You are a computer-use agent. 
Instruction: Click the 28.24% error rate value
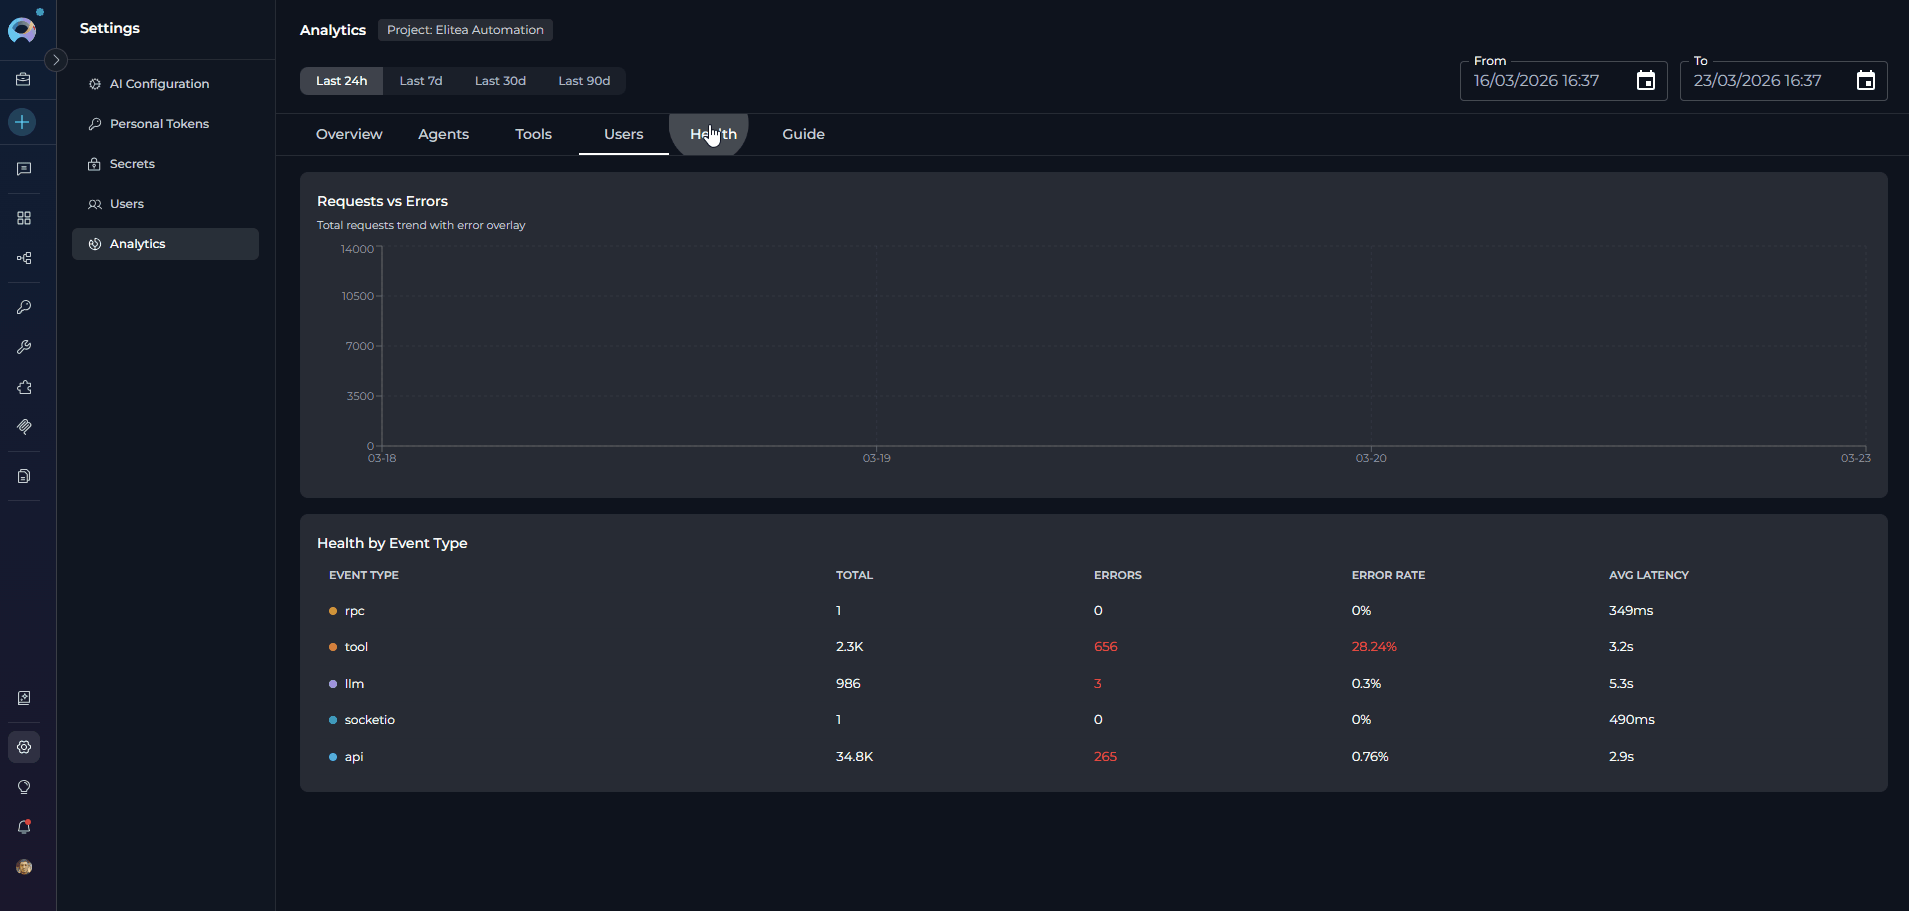pyautogui.click(x=1374, y=647)
